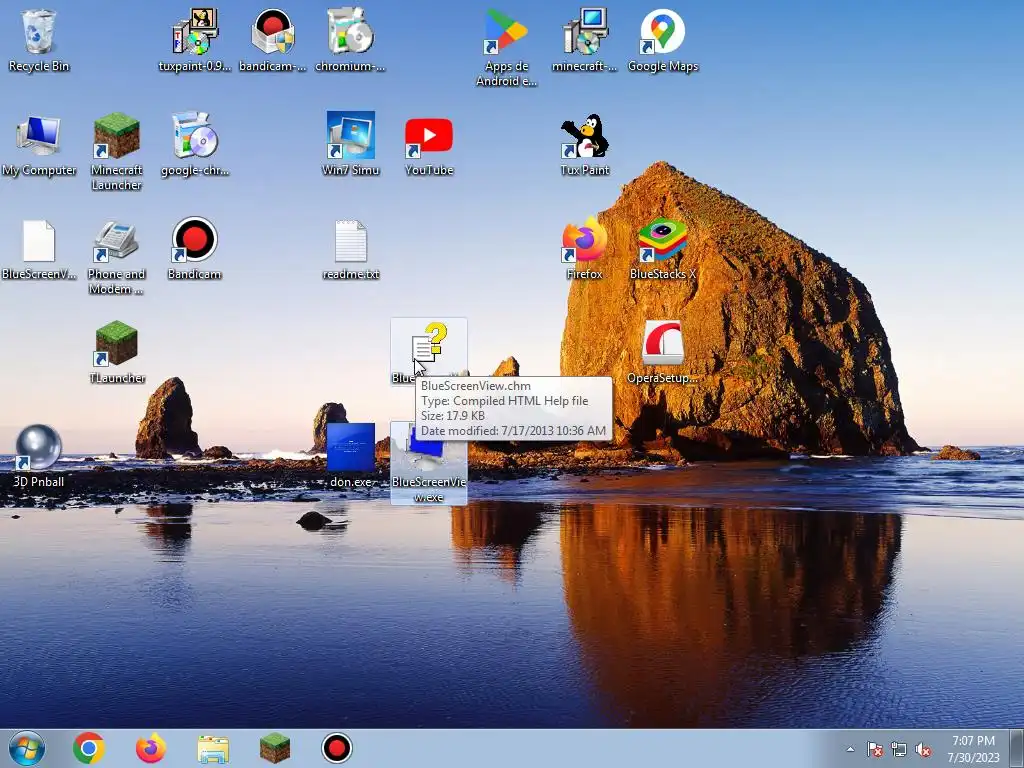The image size is (1024, 768).
Task: Launch Firefox from the taskbar
Action: [x=151, y=748]
